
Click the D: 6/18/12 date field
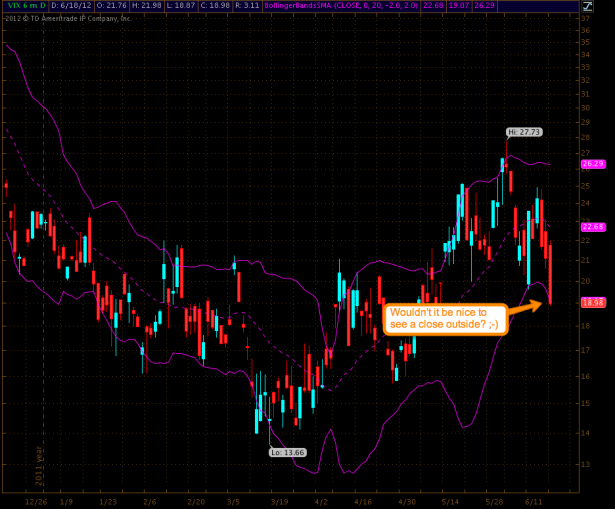71,6
